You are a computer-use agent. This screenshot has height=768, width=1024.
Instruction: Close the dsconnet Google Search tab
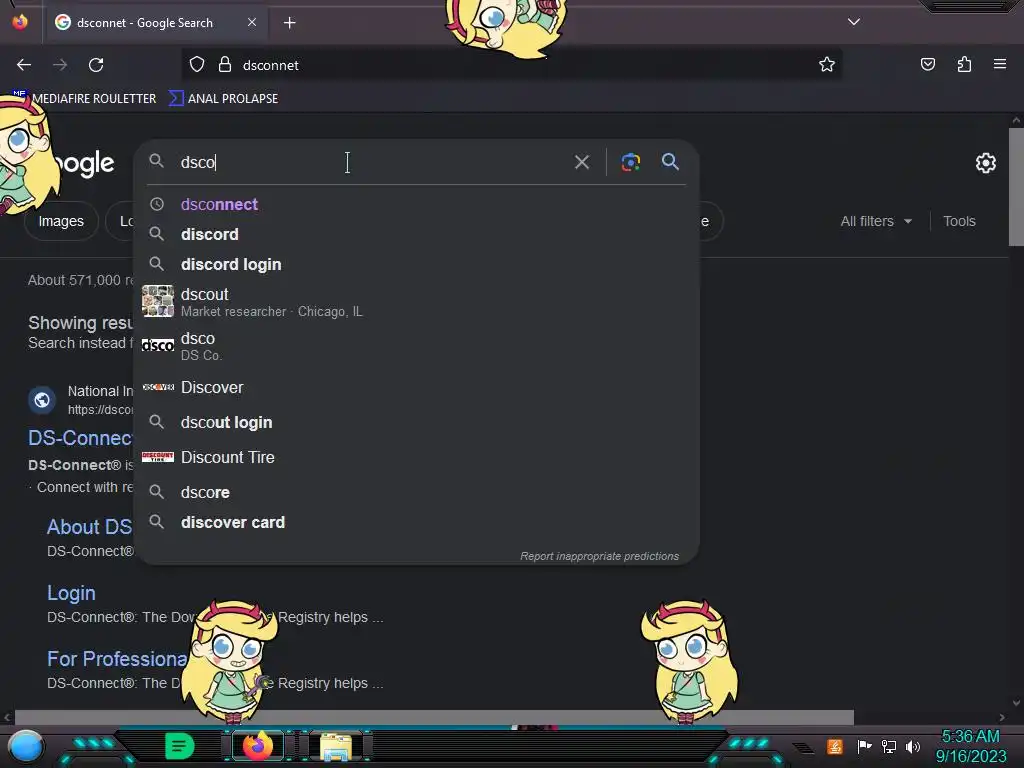coord(252,22)
